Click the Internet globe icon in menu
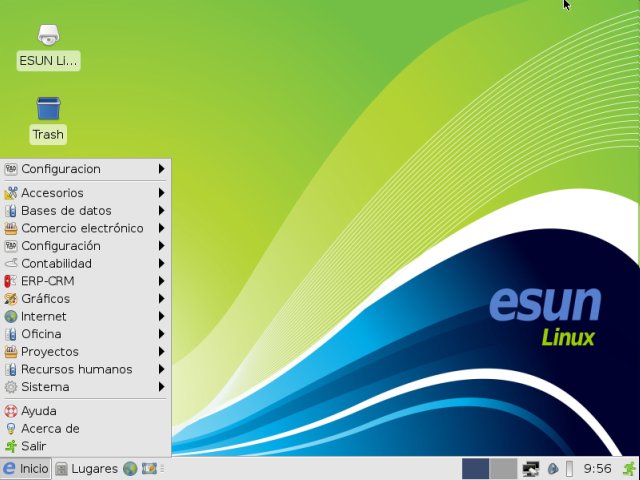Viewport: 640px width, 480px height. [x=11, y=316]
